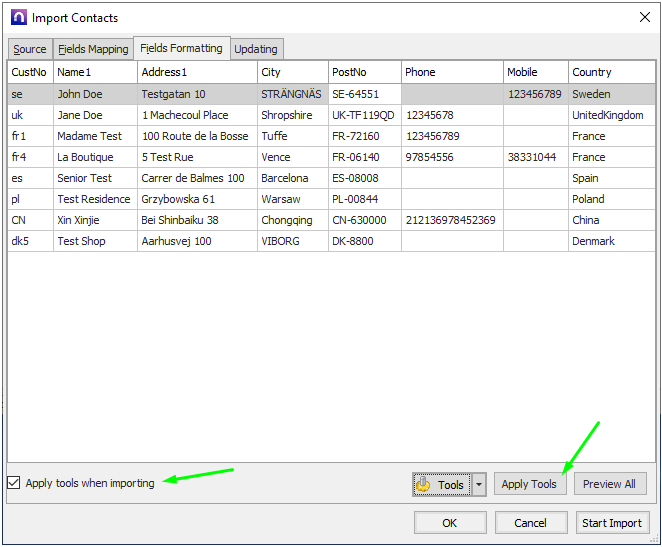The image size is (662, 547).
Task: Switch to the Source tab
Action: point(30,49)
